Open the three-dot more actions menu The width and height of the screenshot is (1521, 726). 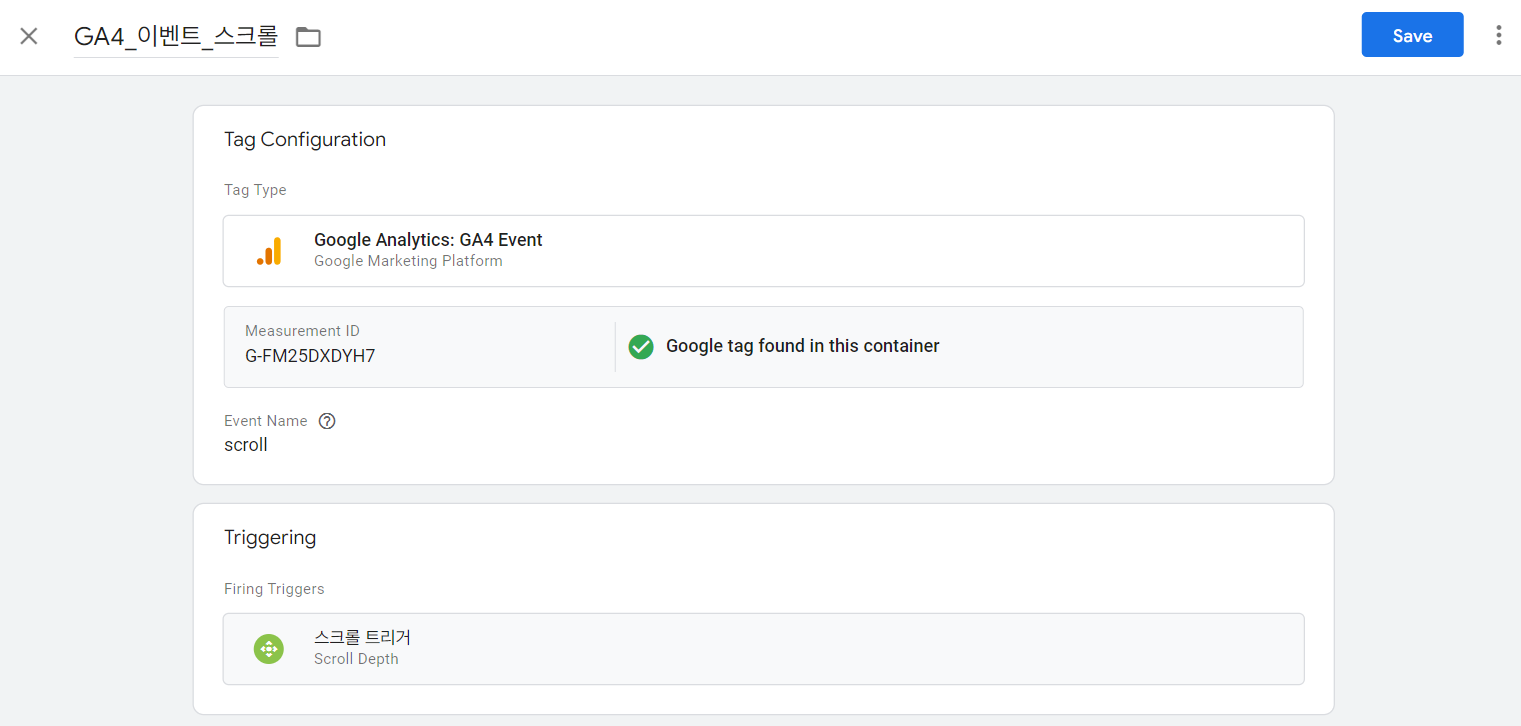[1498, 35]
